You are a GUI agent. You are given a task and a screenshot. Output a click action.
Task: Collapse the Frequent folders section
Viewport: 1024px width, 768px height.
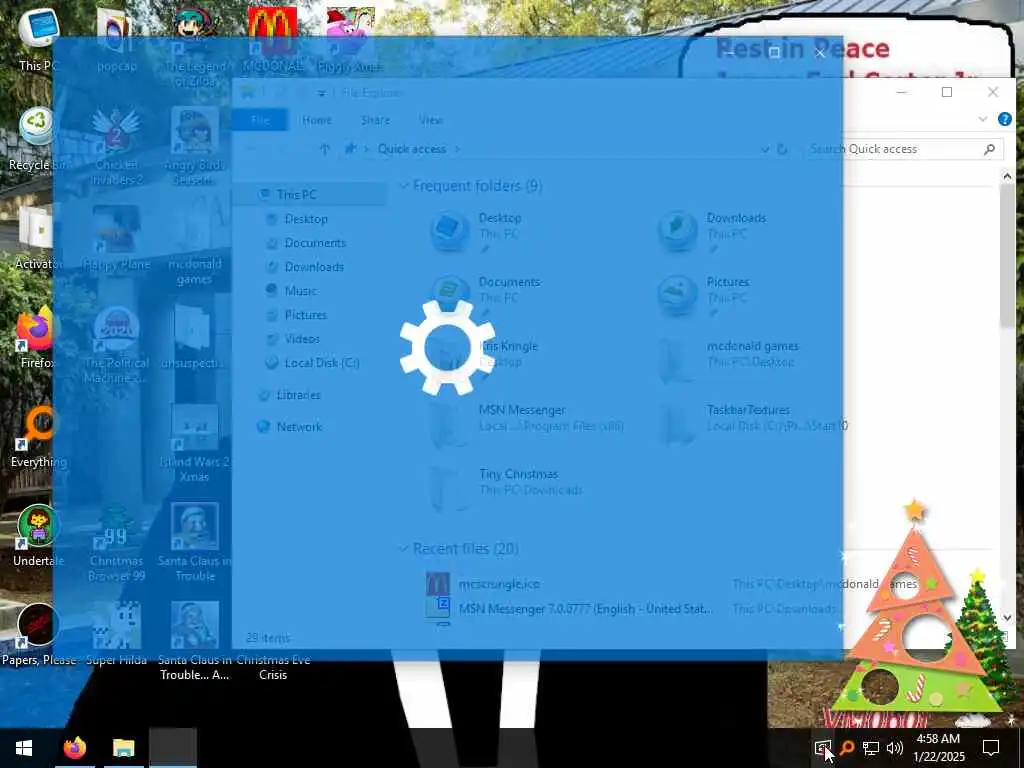click(404, 186)
